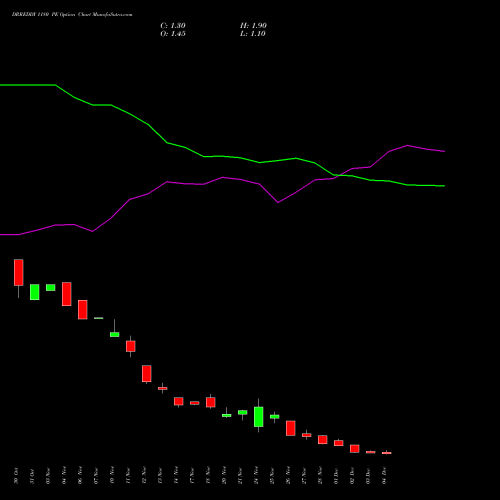Select the "04 Dec" date axis label

click(384, 475)
